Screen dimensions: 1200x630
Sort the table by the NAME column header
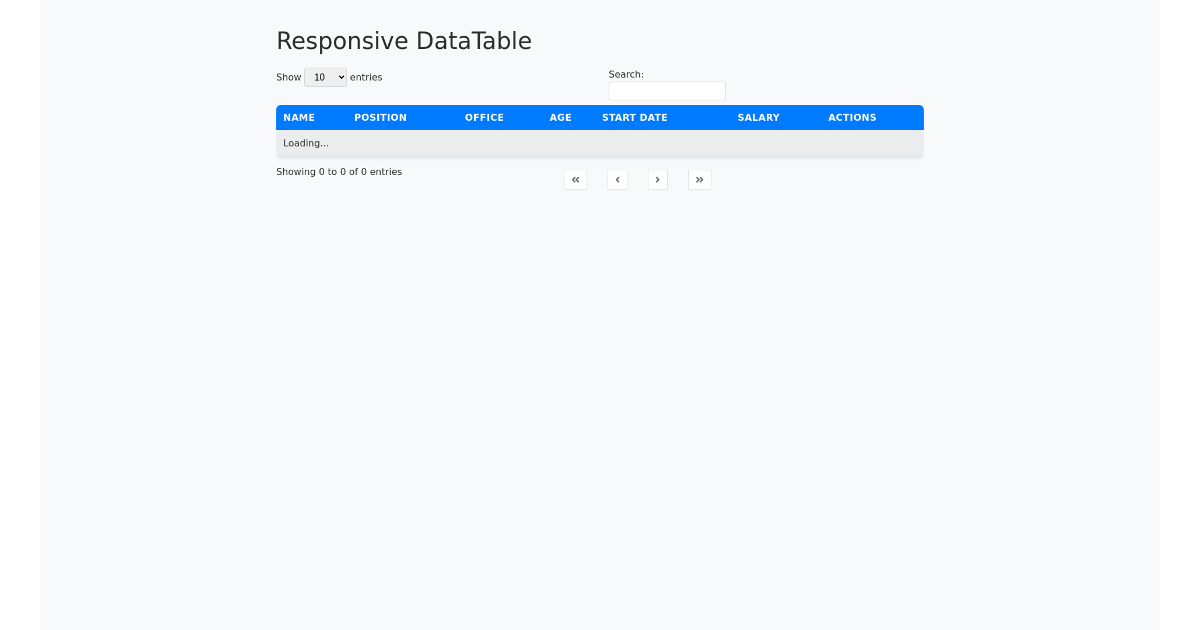coord(298,117)
